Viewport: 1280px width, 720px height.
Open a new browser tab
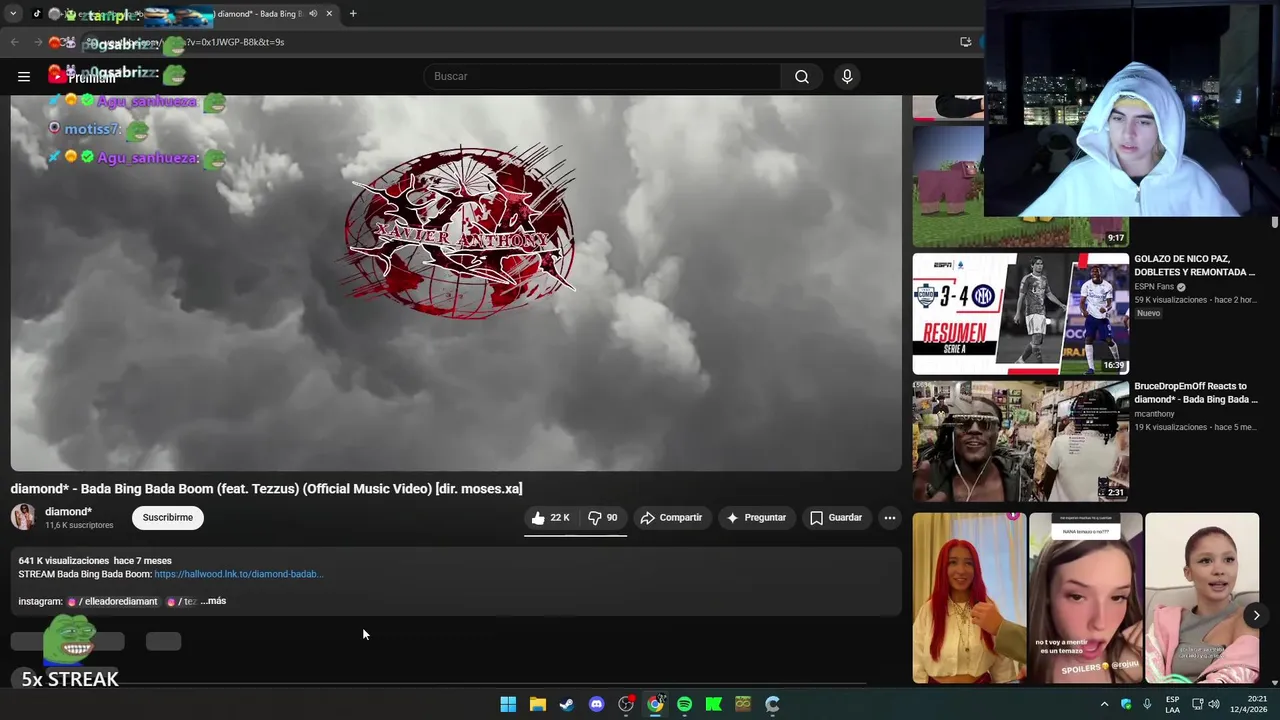353,14
